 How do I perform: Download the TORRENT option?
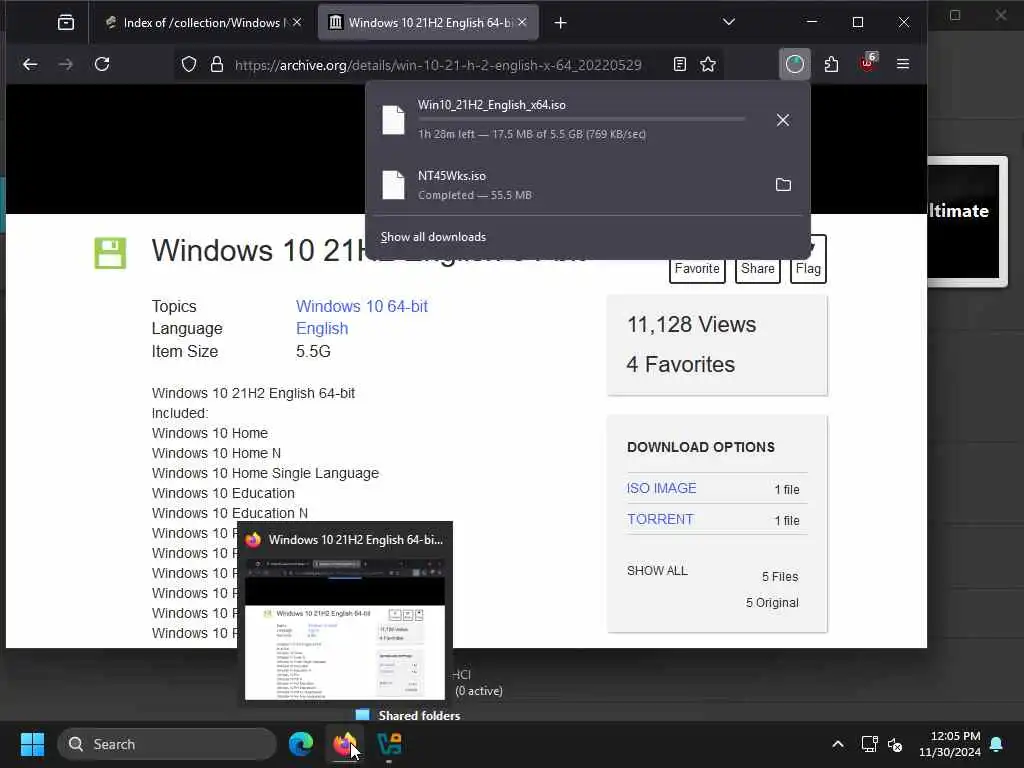pos(660,519)
